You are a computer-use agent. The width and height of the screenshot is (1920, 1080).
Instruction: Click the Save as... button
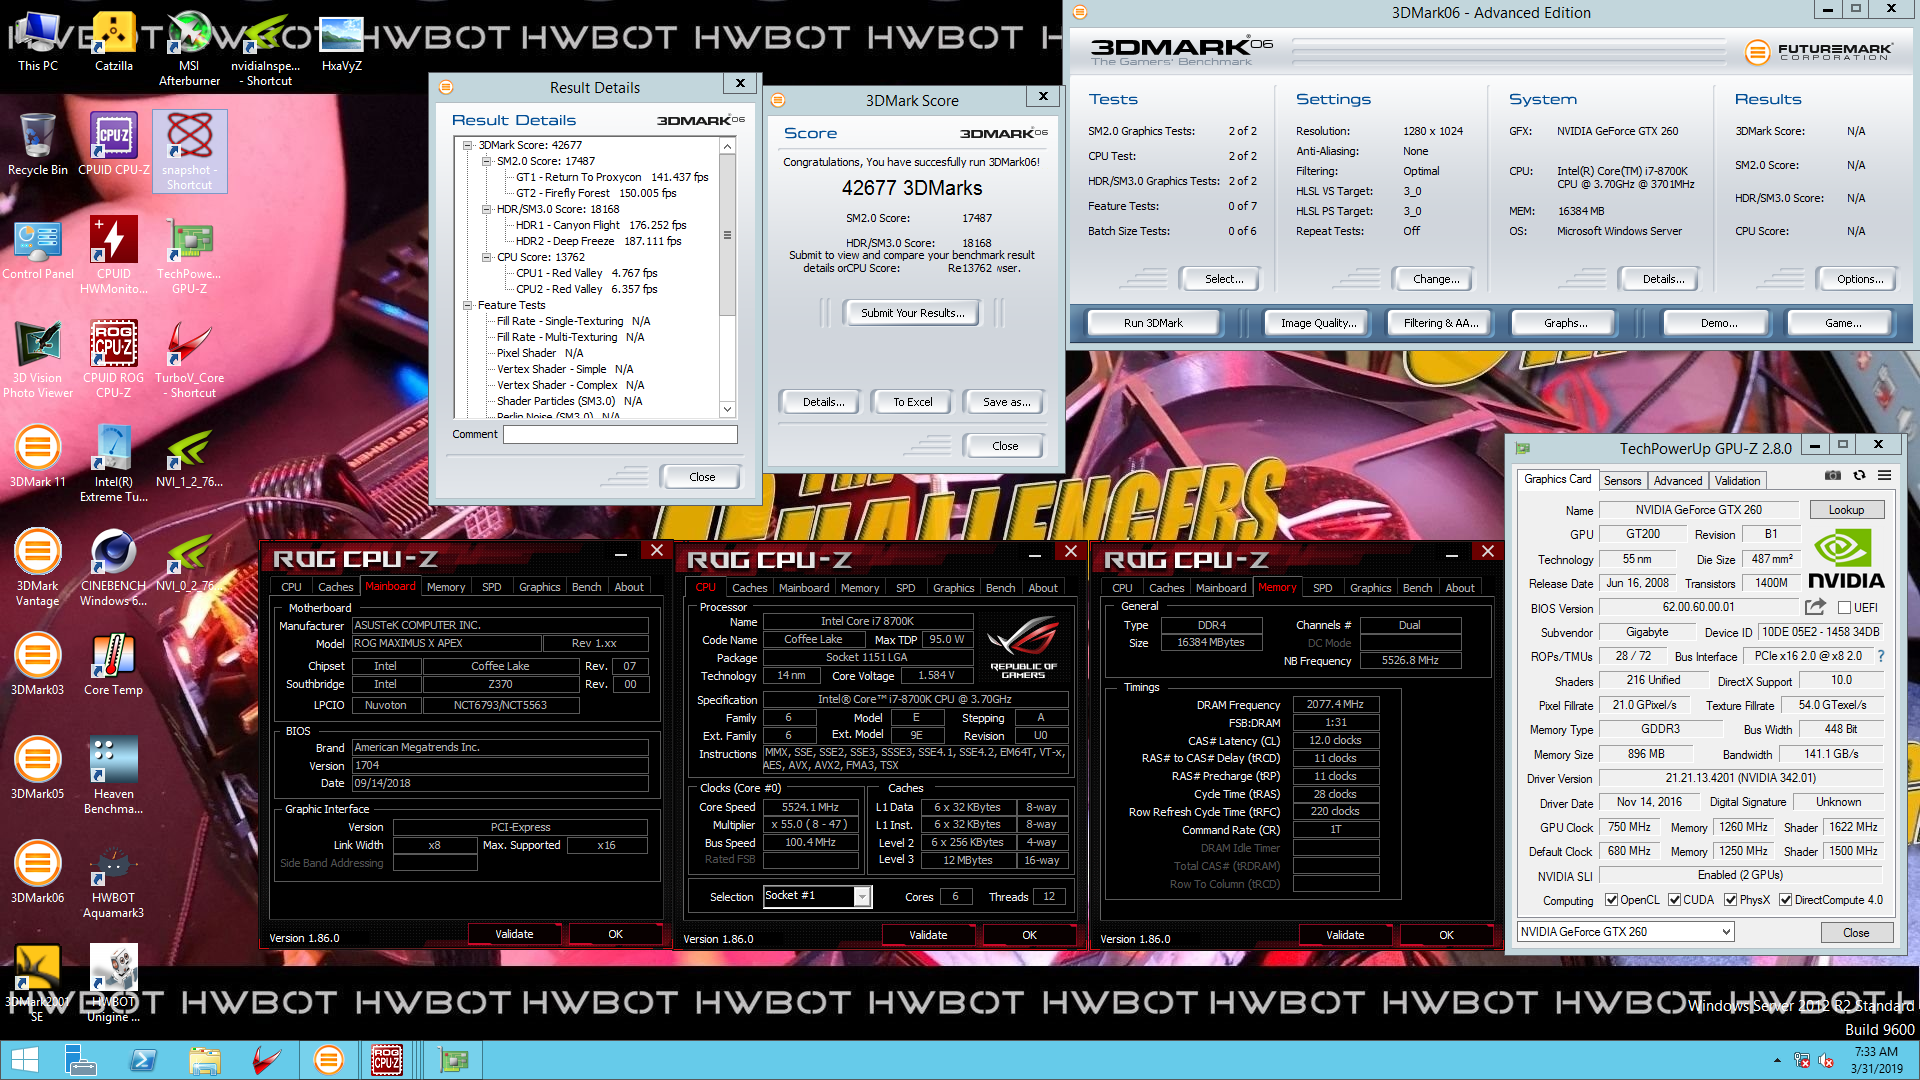click(1006, 402)
